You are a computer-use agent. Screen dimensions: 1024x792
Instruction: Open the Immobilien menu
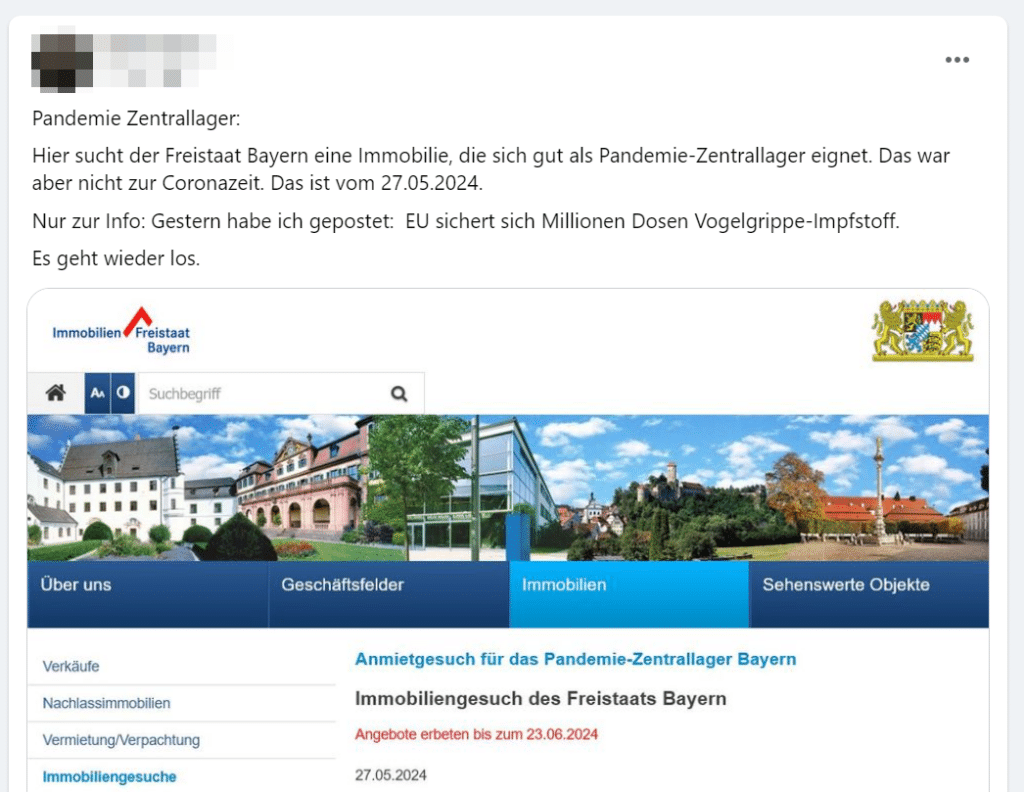pos(629,594)
